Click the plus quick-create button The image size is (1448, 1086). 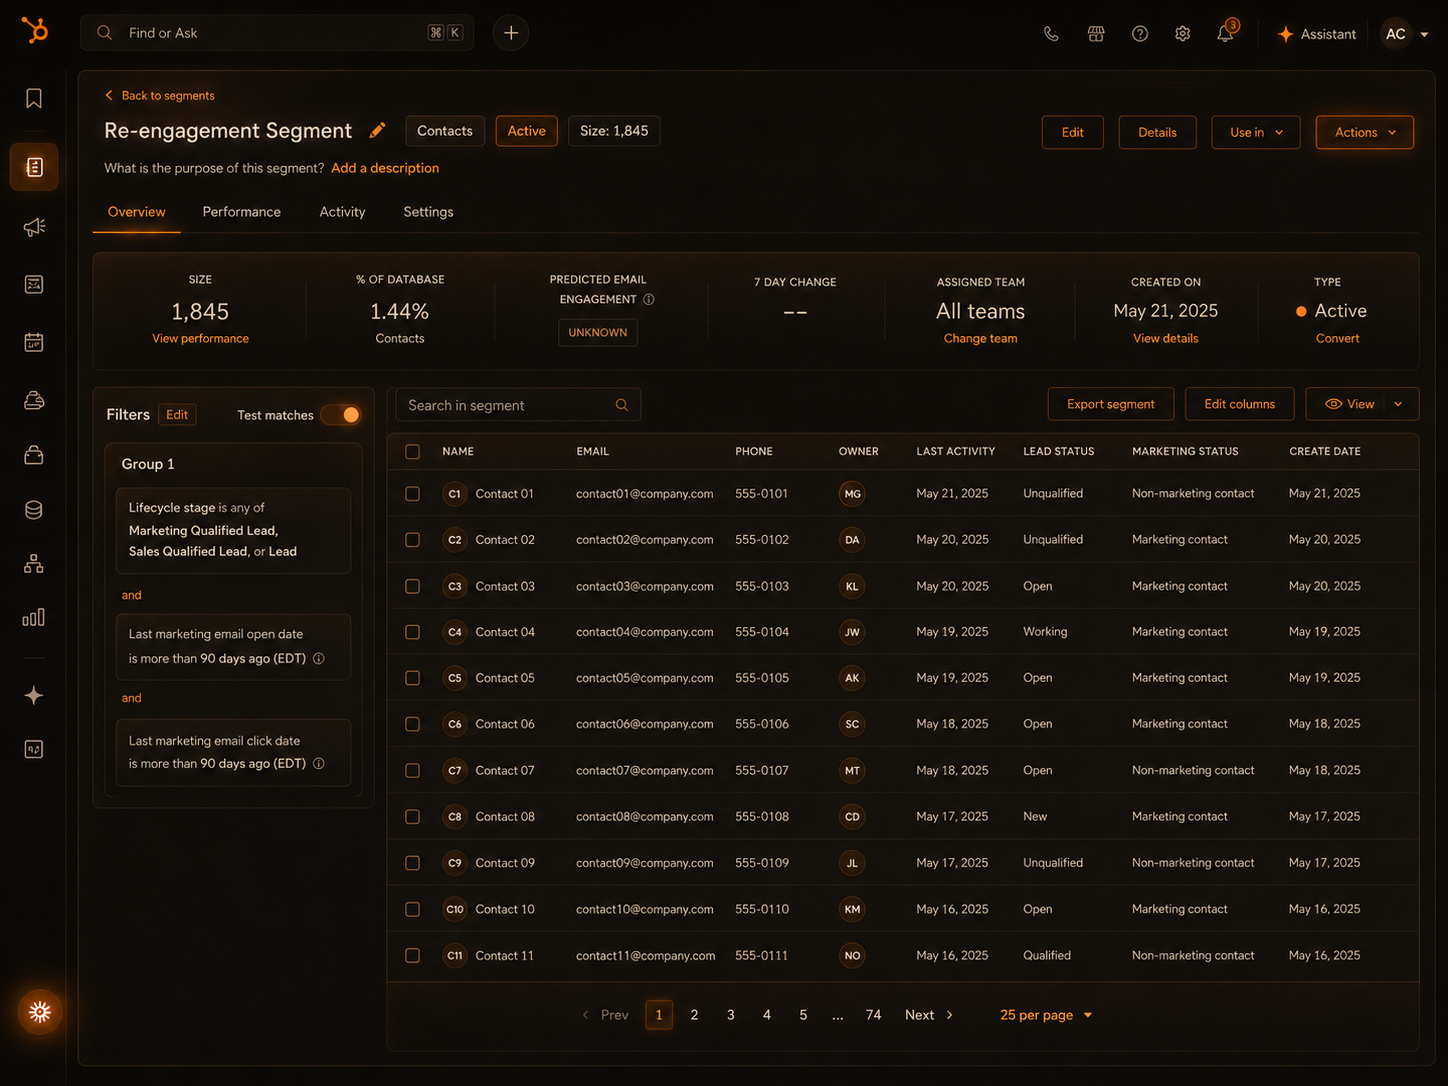pos(511,33)
